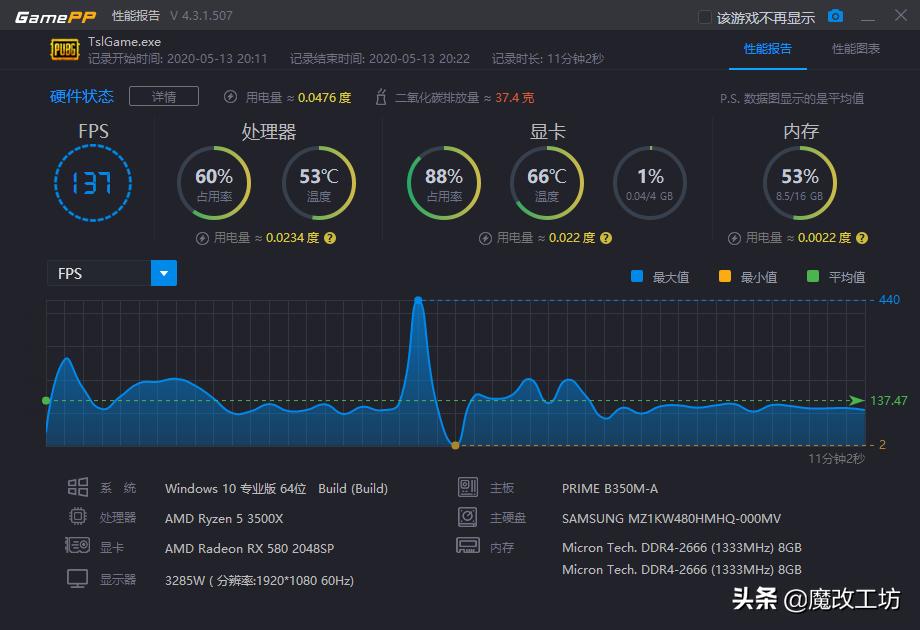Expand the FPS chart metric dropdown arrow
Viewport: 920px width, 630px height.
164,273
